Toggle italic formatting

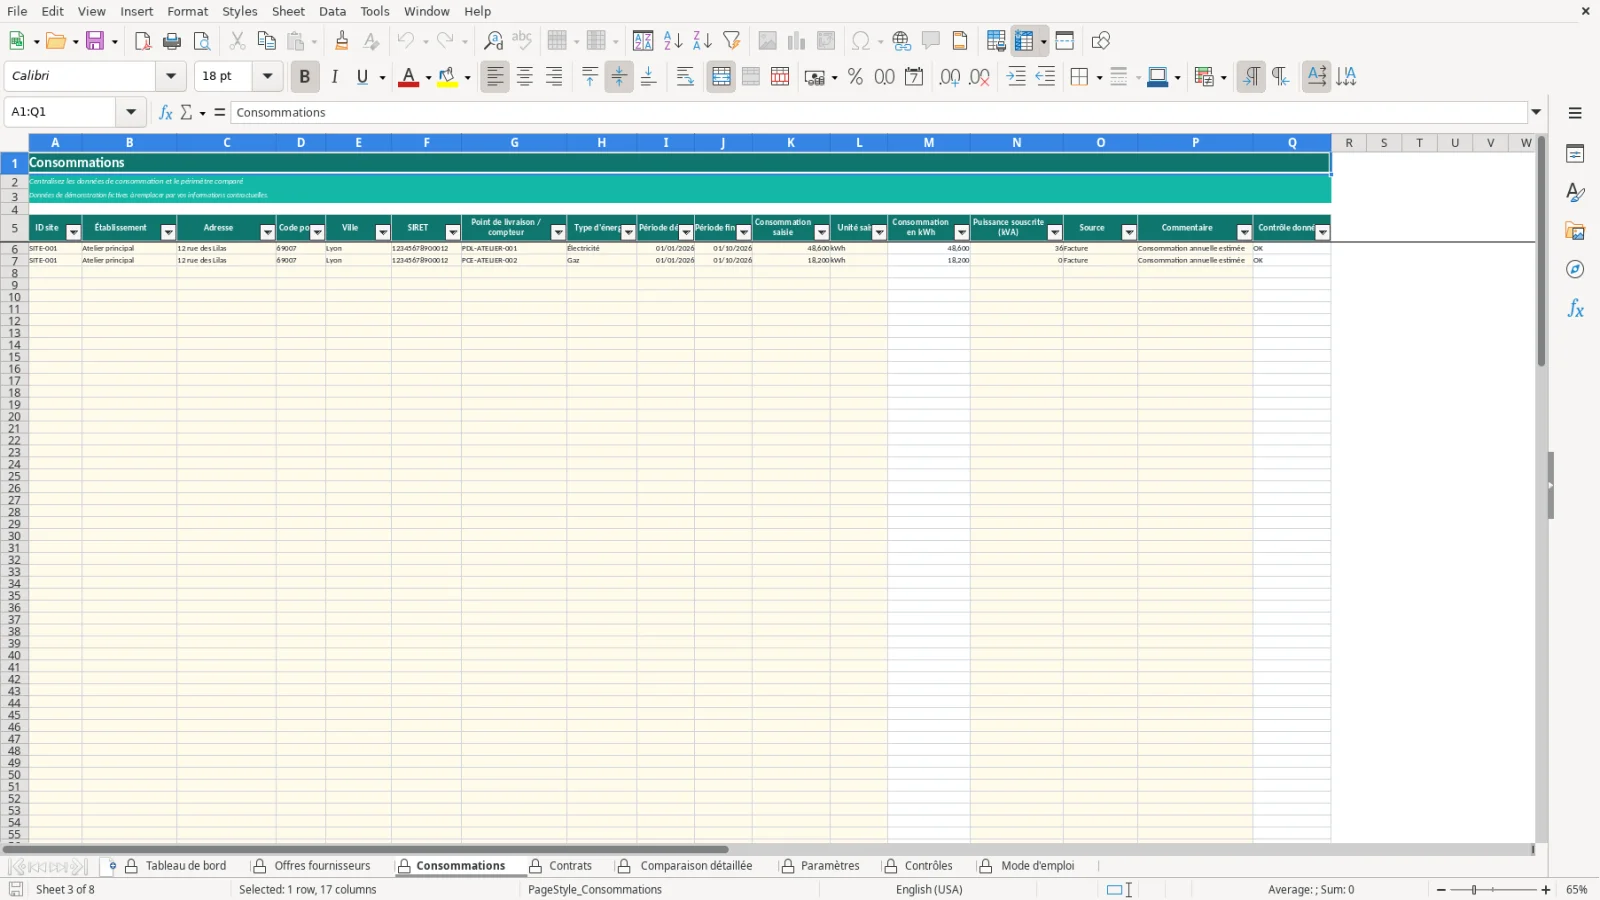coord(334,77)
